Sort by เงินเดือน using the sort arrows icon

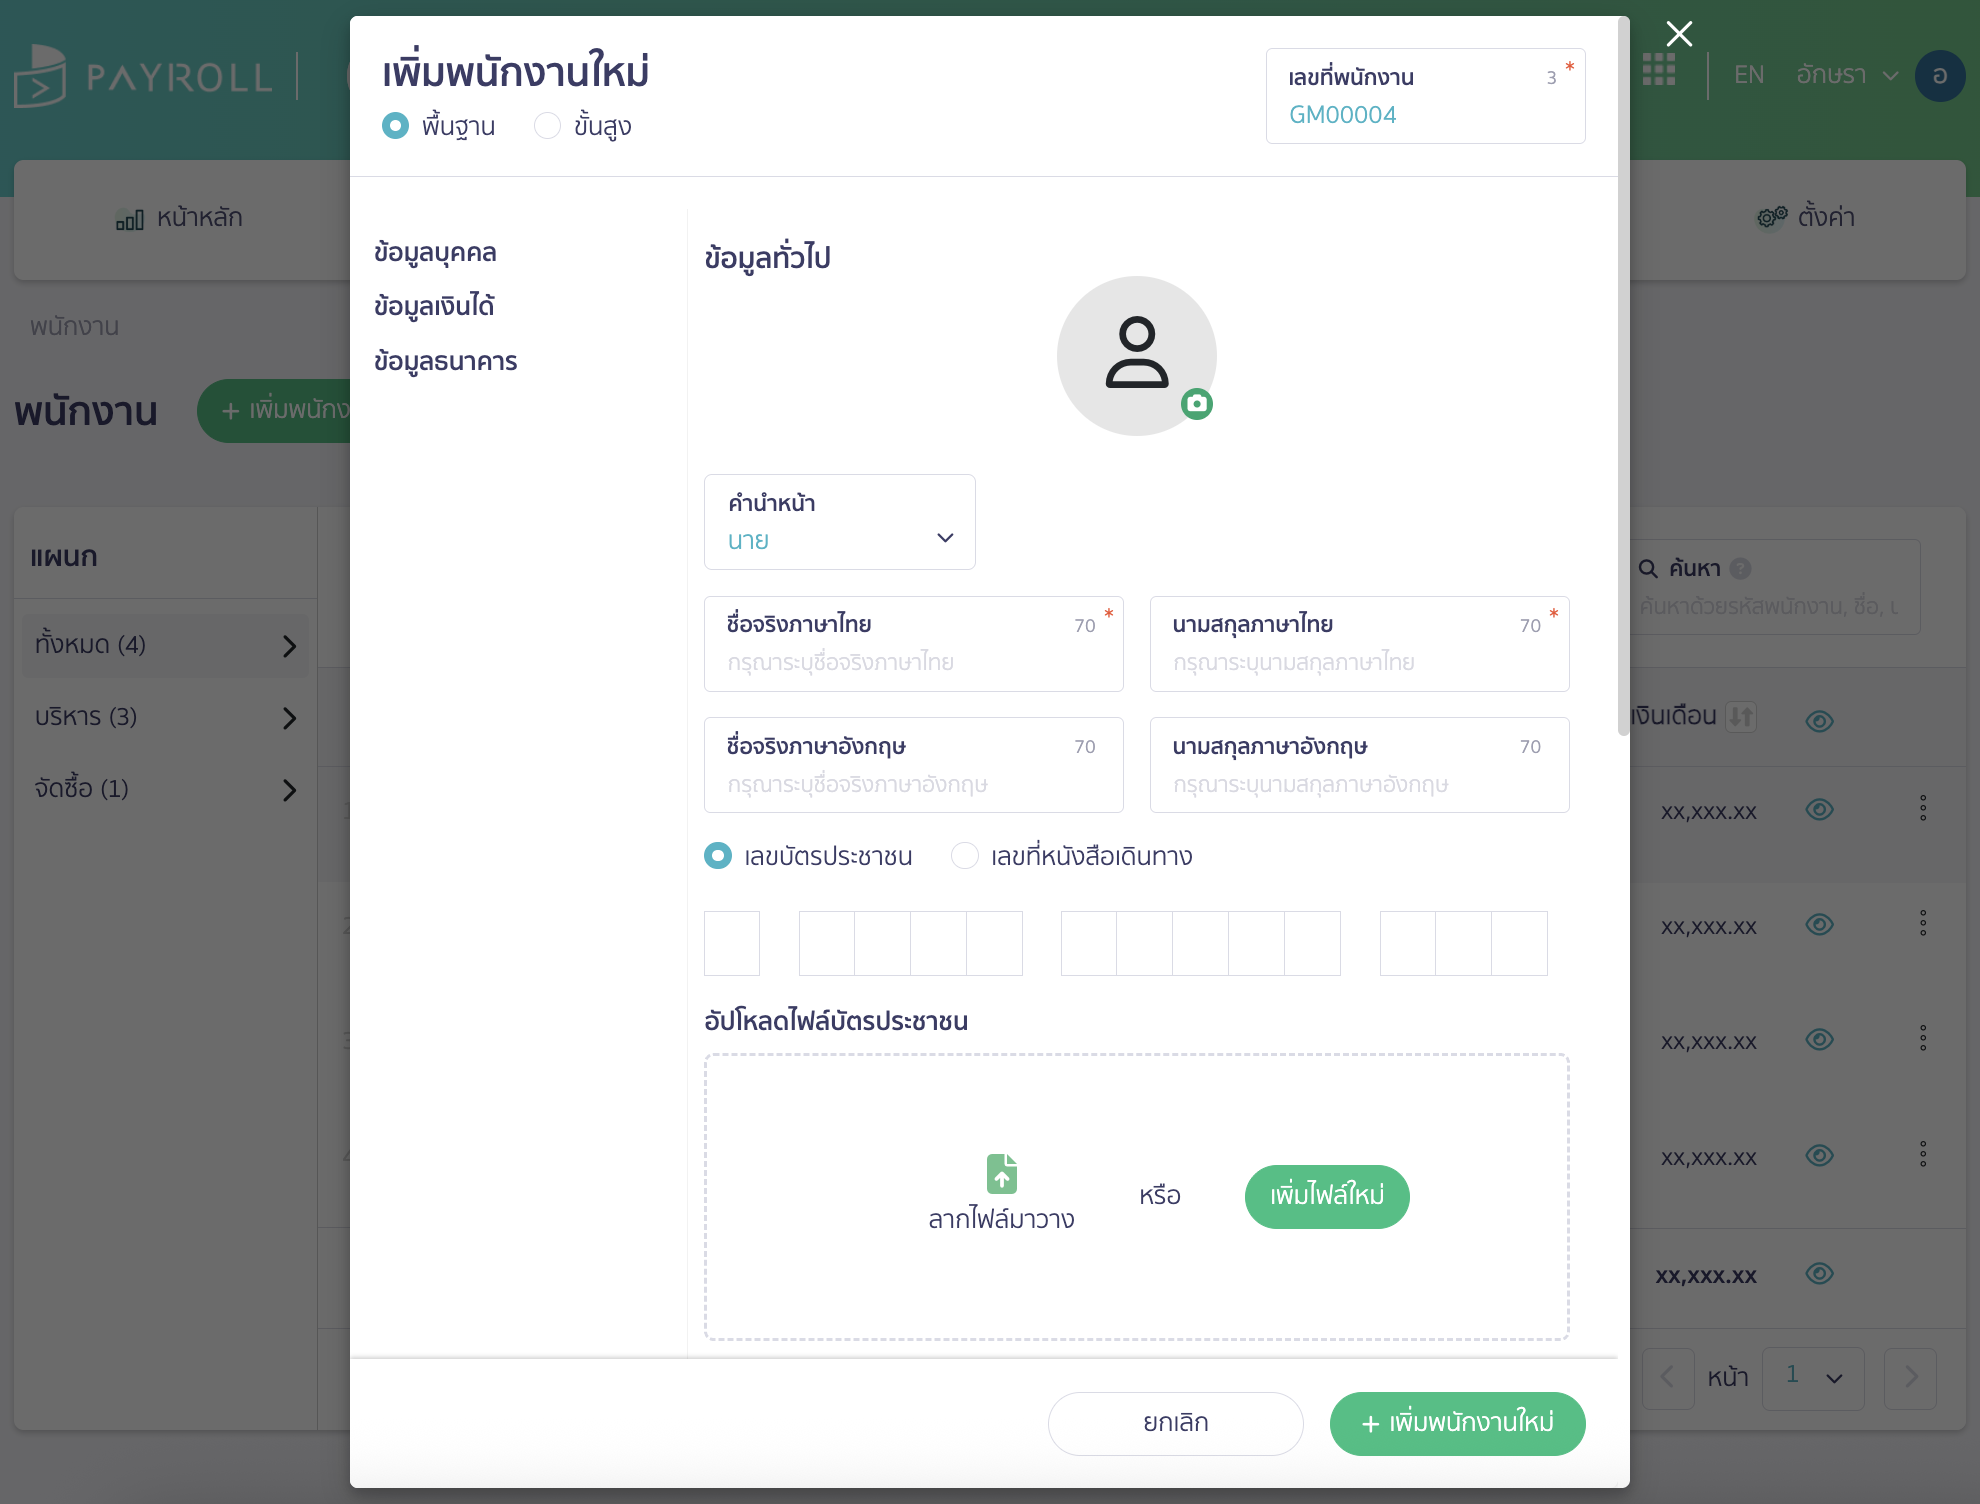click(x=1741, y=716)
